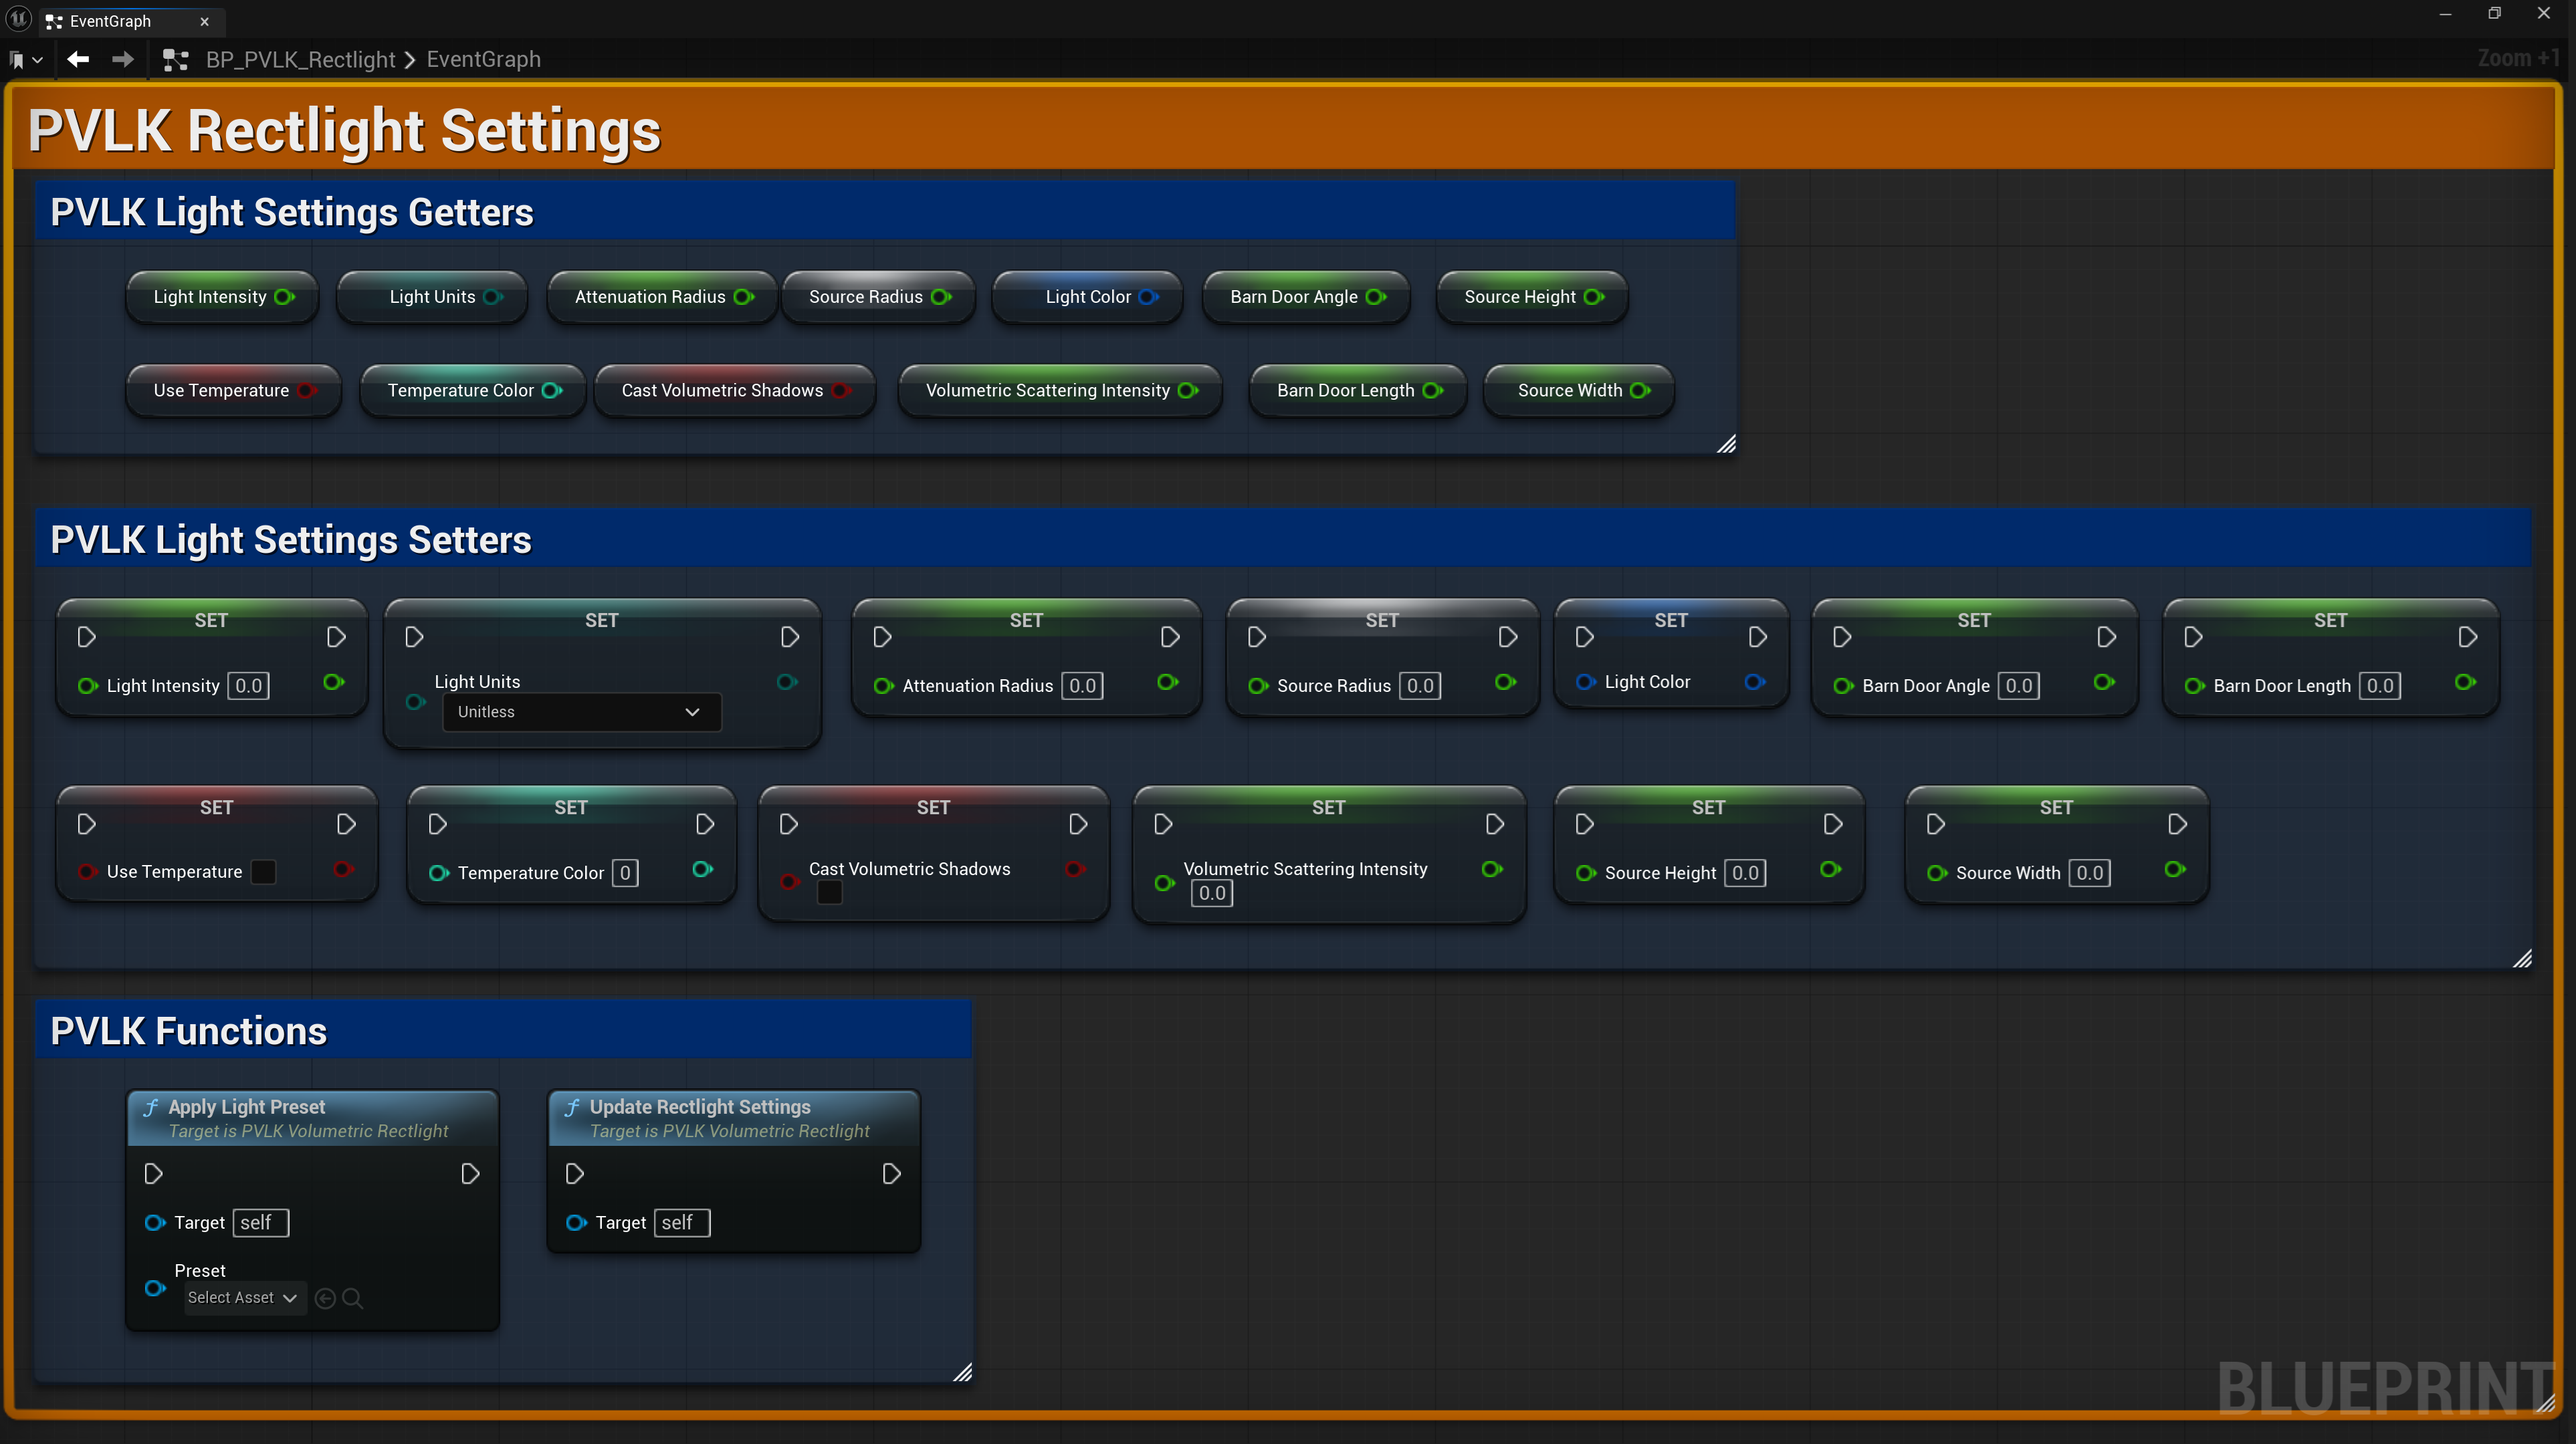
Task: Click Source Height value field in Set node
Action: 1745,873
